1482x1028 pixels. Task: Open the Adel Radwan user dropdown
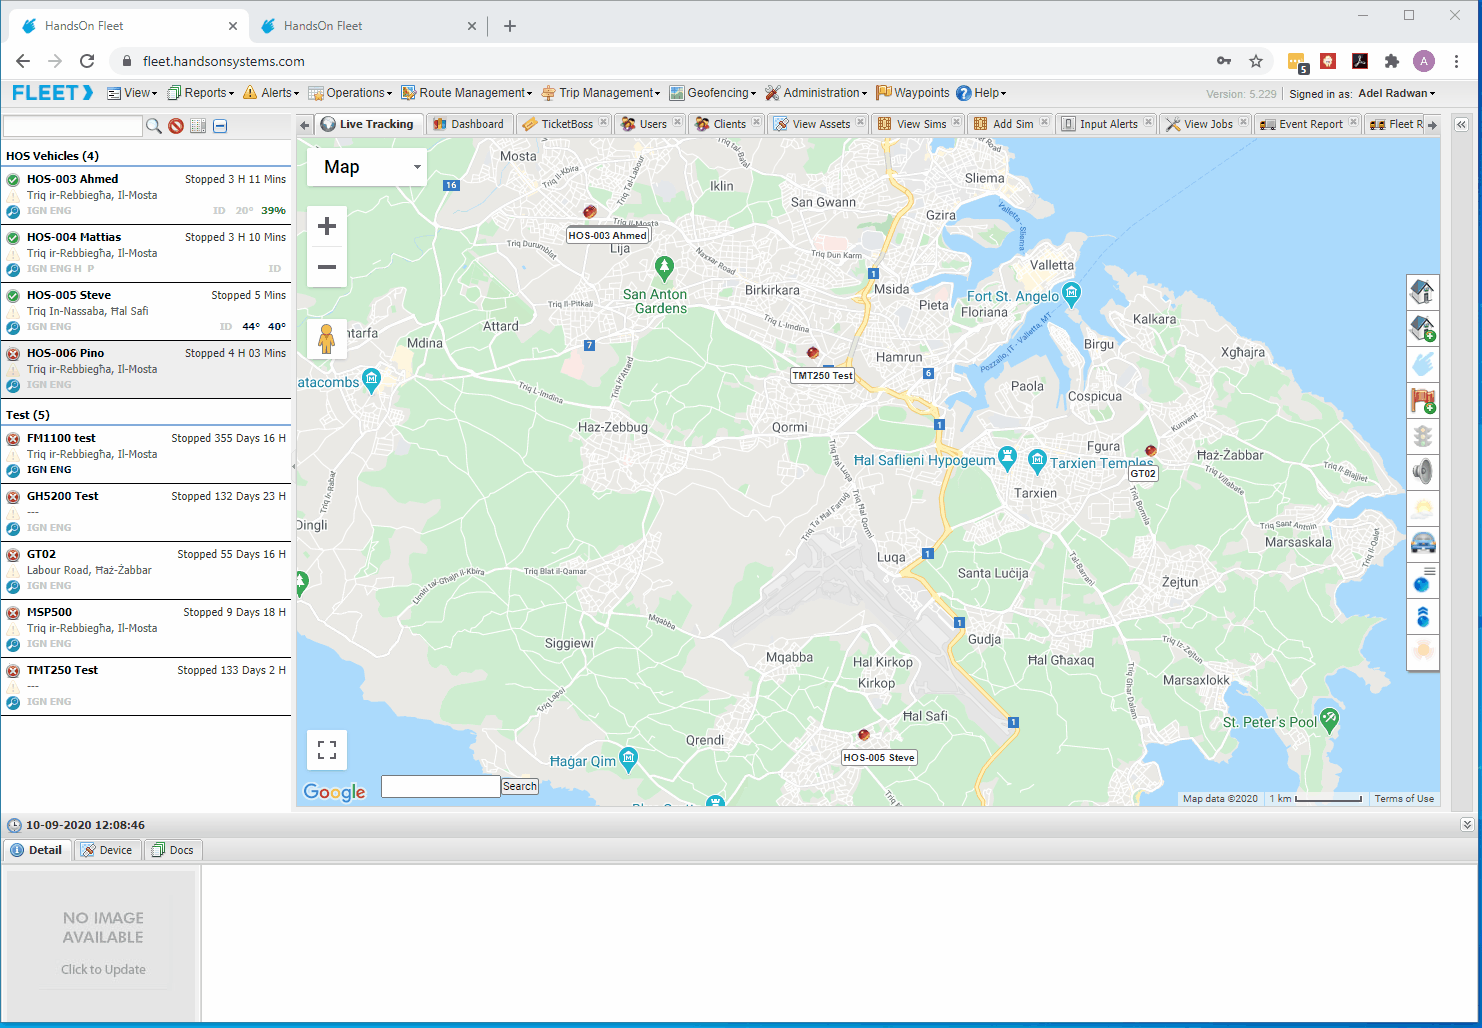pyautogui.click(x=1397, y=94)
